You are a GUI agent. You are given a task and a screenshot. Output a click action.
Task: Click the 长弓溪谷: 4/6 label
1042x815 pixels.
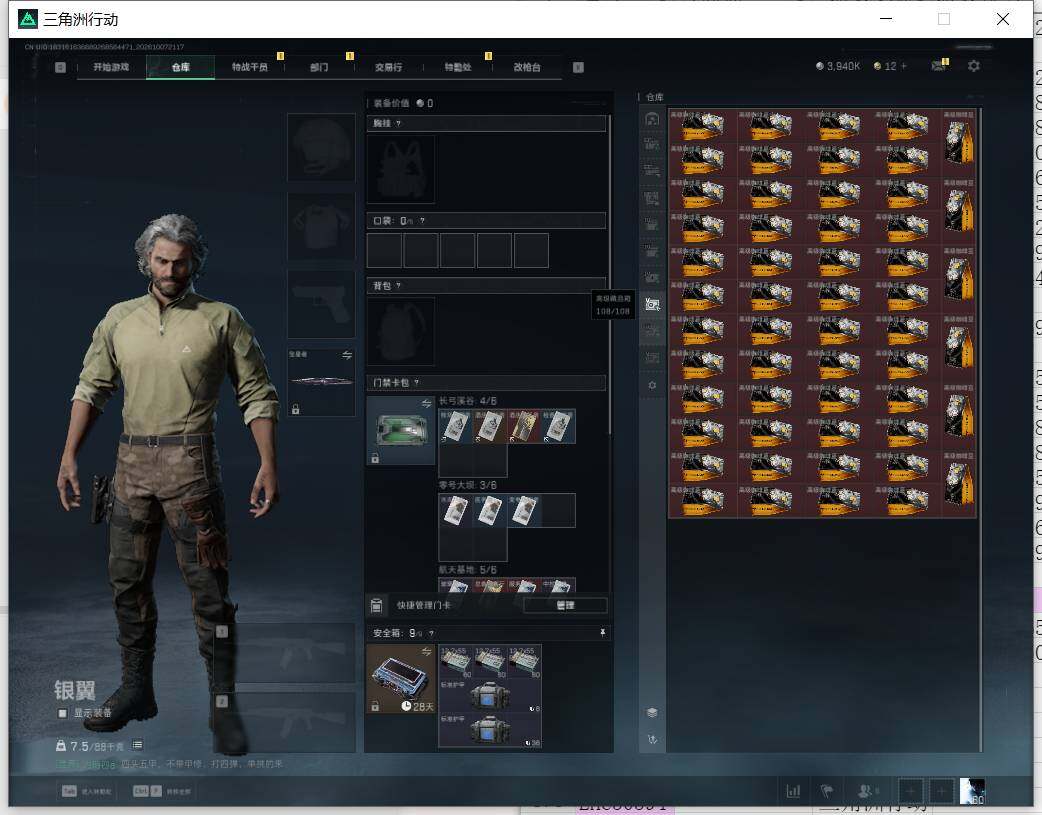pyautogui.click(x=467, y=401)
